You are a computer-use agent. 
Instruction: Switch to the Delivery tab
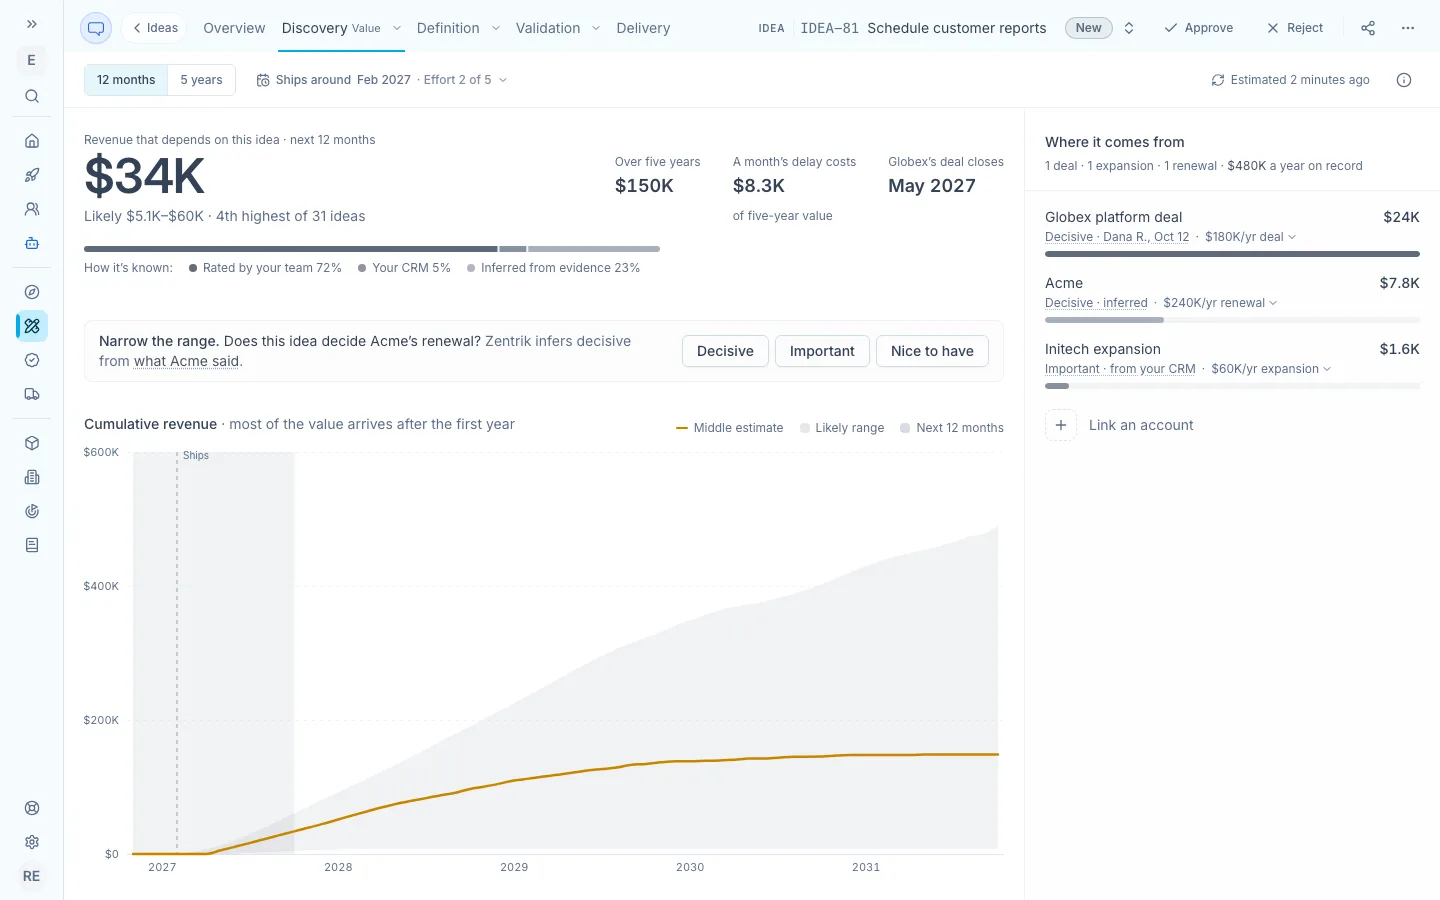643,28
